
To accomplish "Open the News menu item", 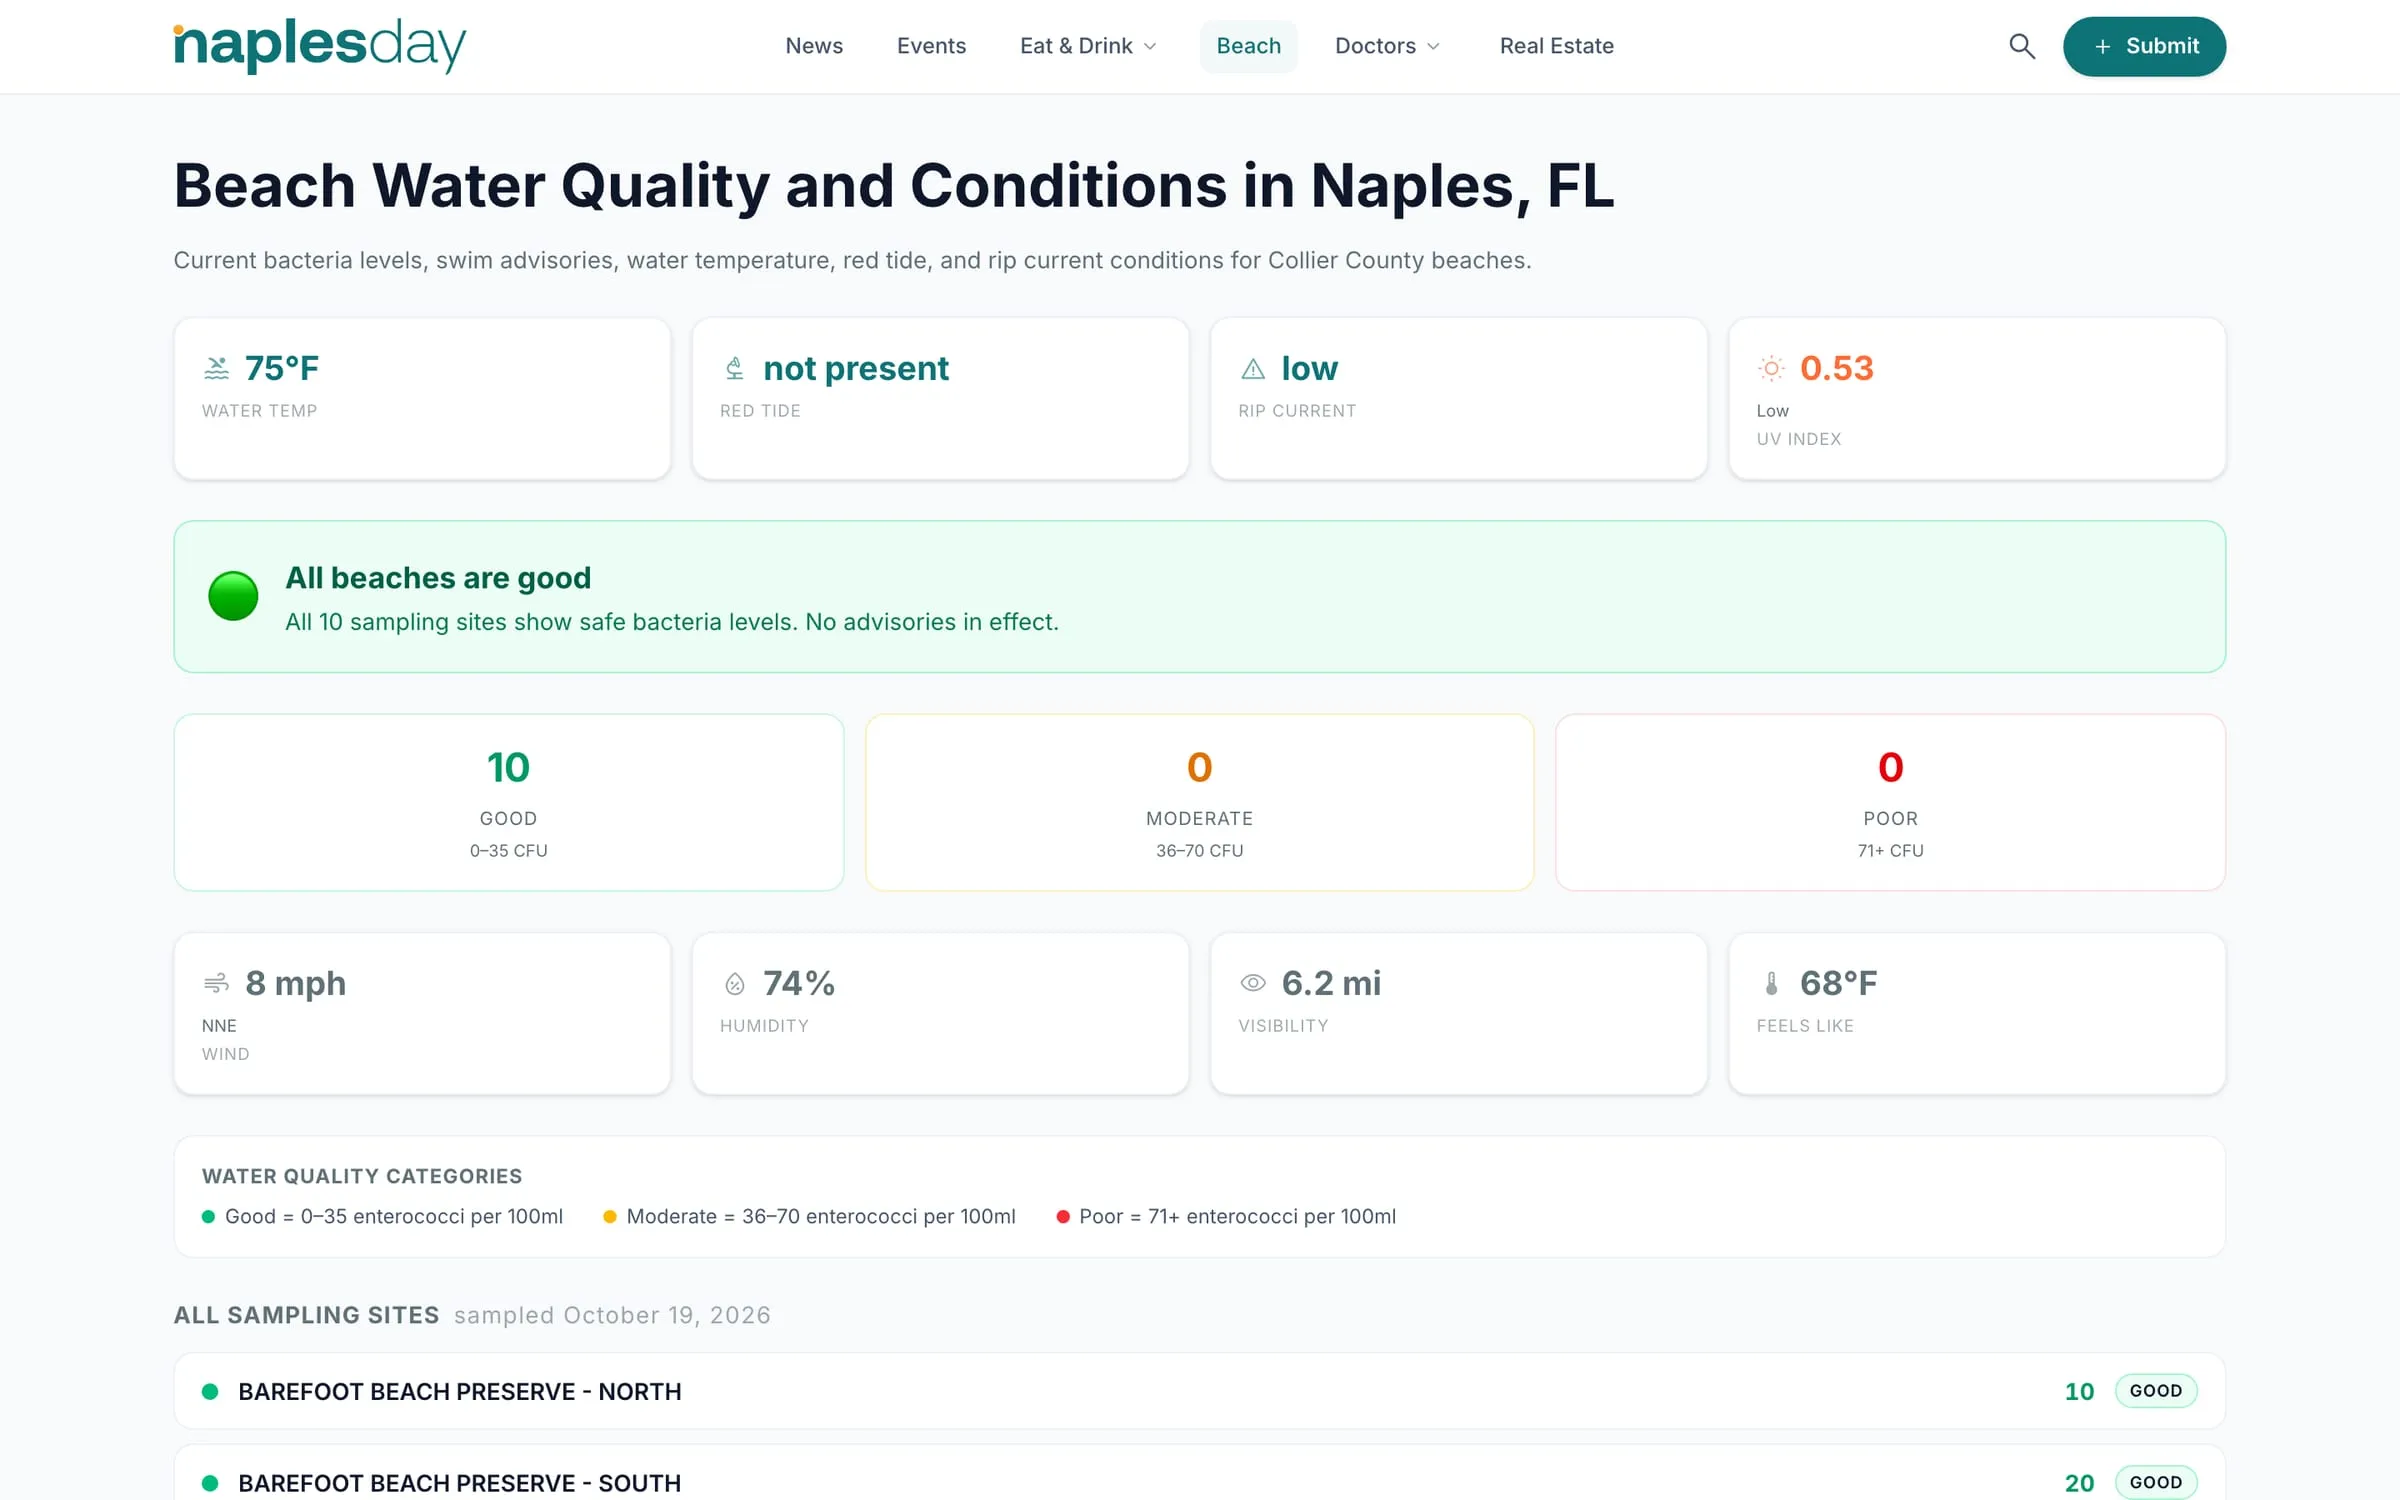I will (814, 46).
